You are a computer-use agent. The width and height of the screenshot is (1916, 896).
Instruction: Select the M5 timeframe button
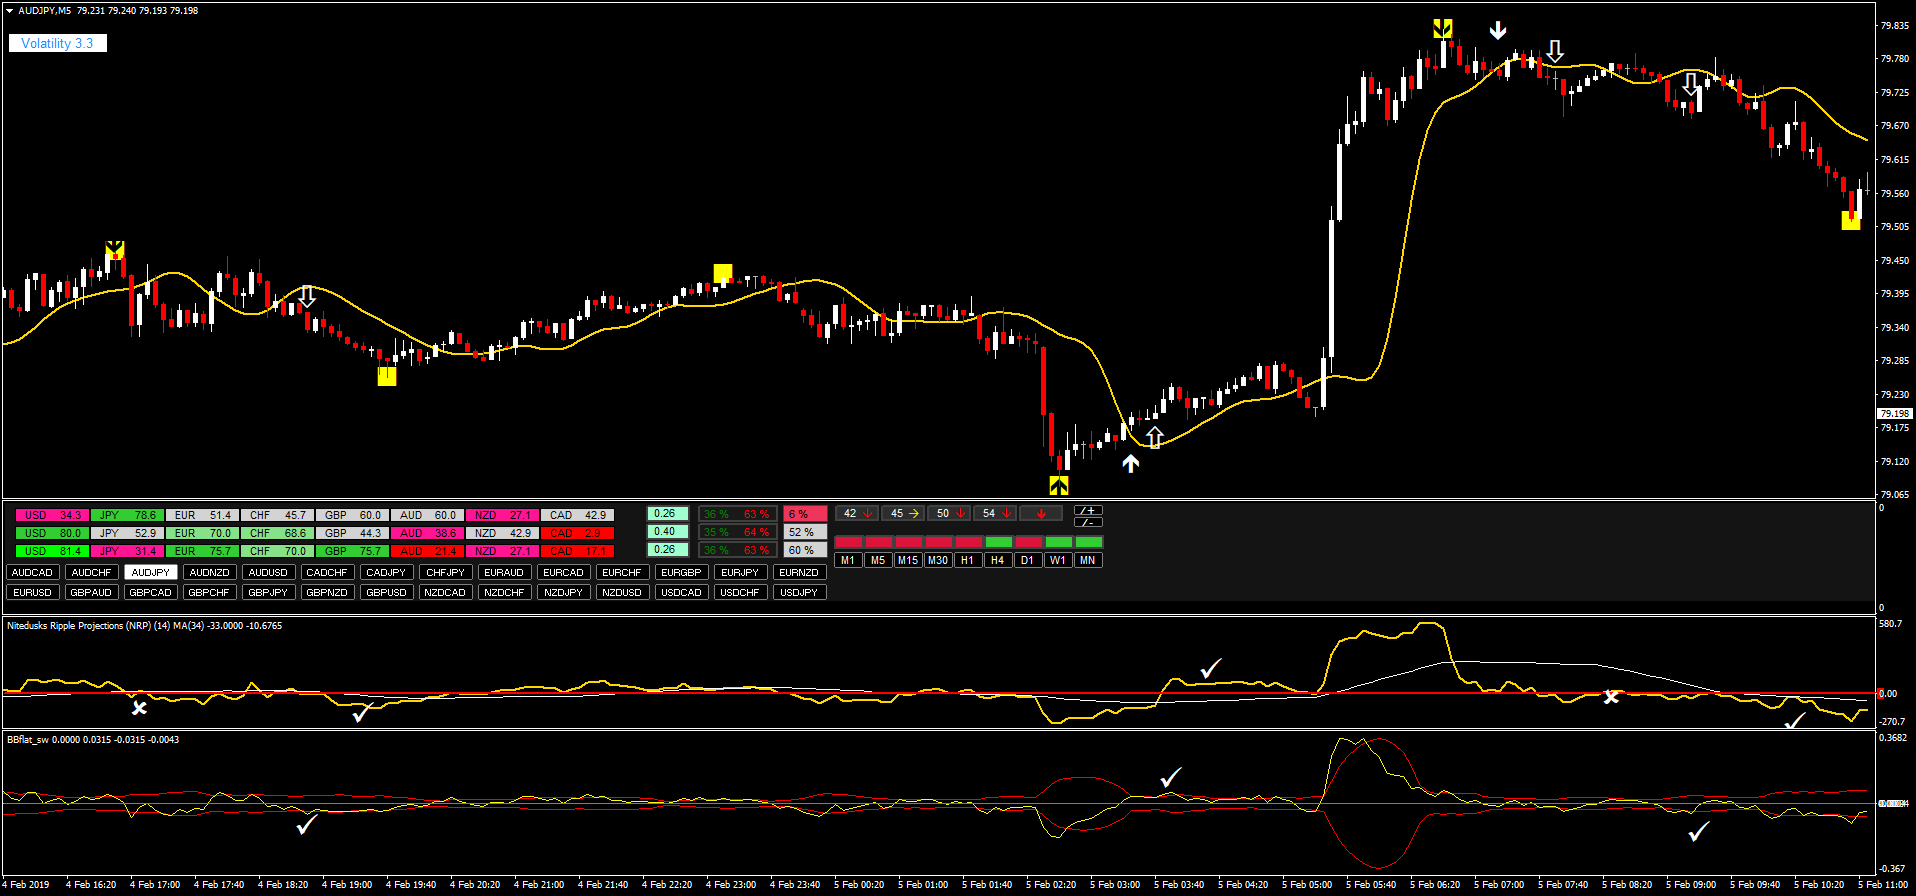click(877, 561)
